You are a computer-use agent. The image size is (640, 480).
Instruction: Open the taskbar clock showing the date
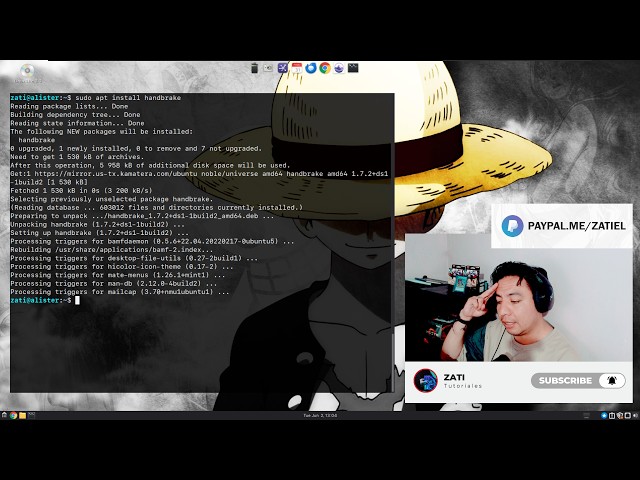point(320,416)
